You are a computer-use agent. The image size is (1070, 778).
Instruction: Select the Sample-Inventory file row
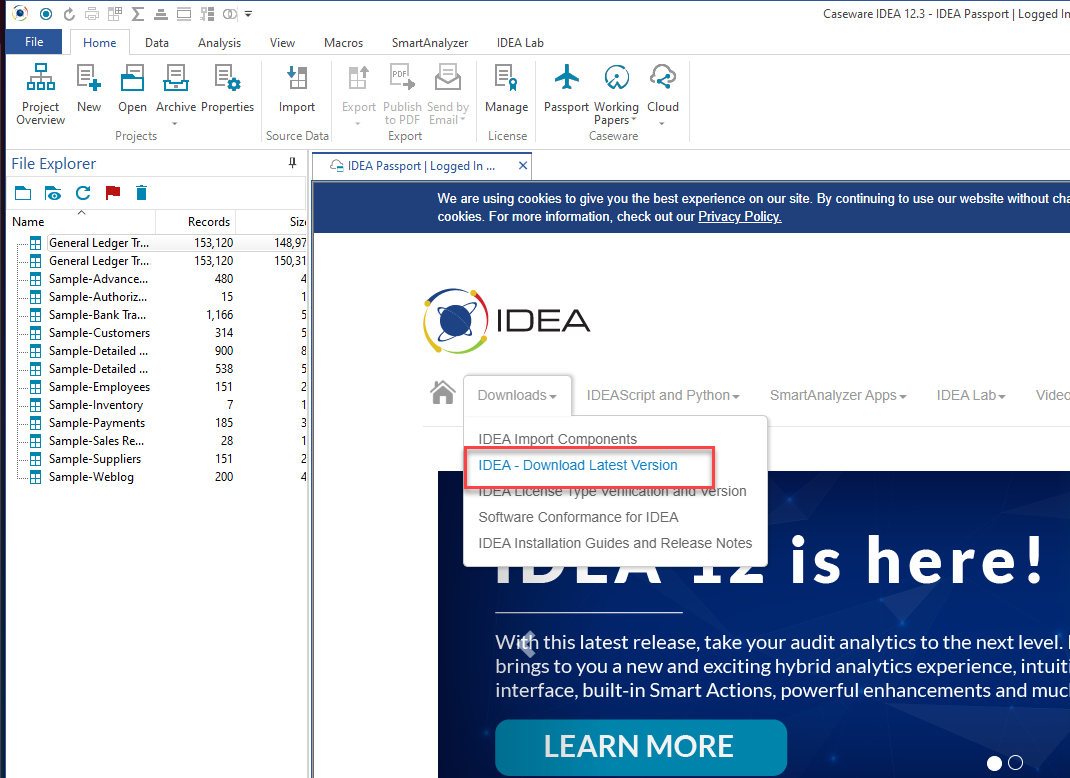click(96, 405)
